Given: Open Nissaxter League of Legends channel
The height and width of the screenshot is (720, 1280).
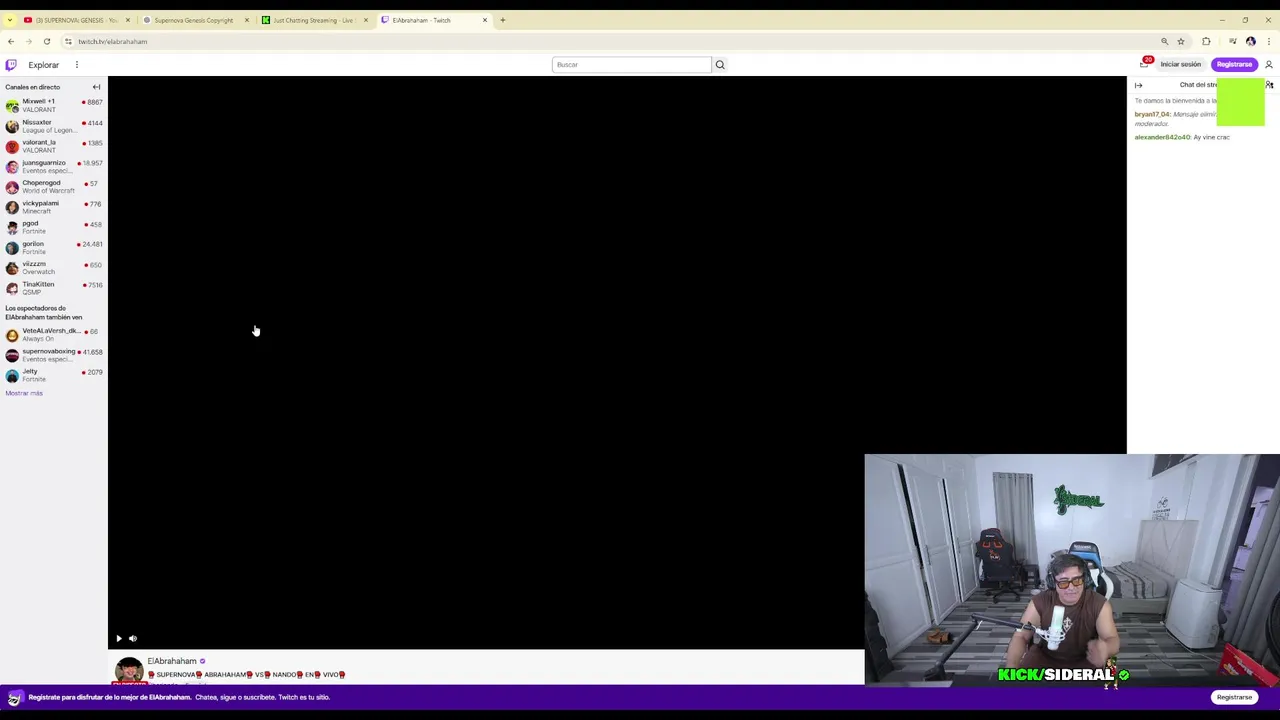Looking at the screenshot, I should 54,126.
